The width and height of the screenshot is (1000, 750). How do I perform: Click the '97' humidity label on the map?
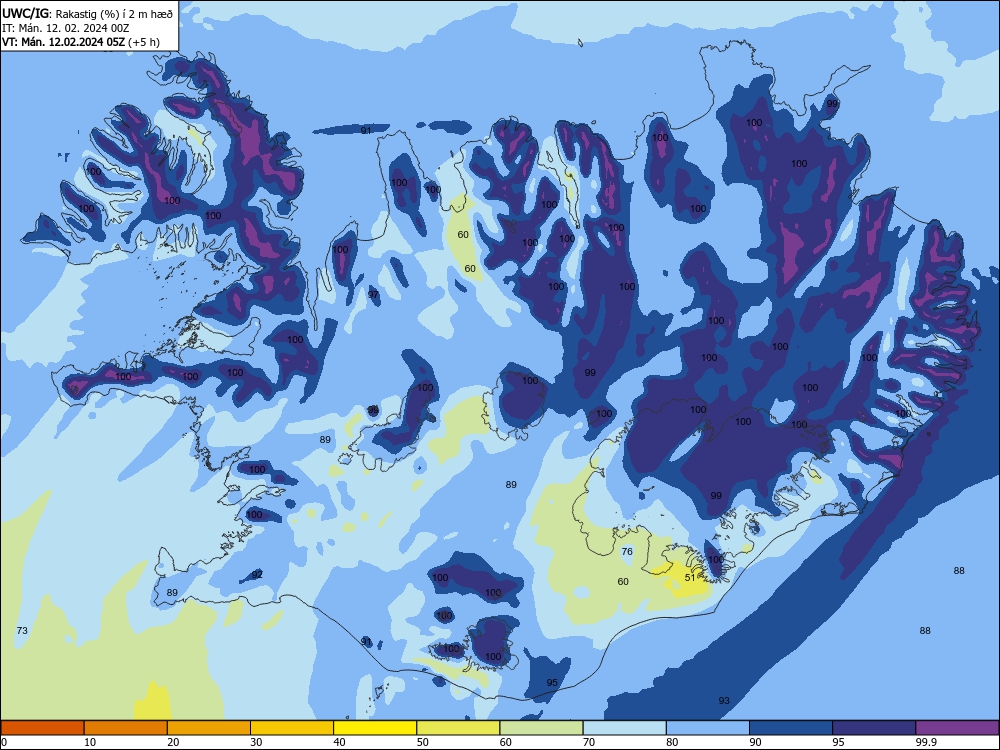click(373, 295)
